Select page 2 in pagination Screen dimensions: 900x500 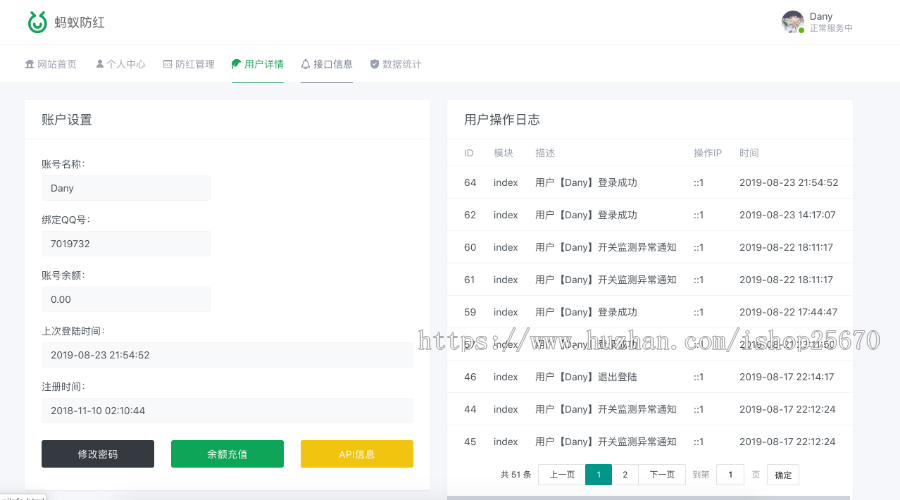click(x=625, y=475)
